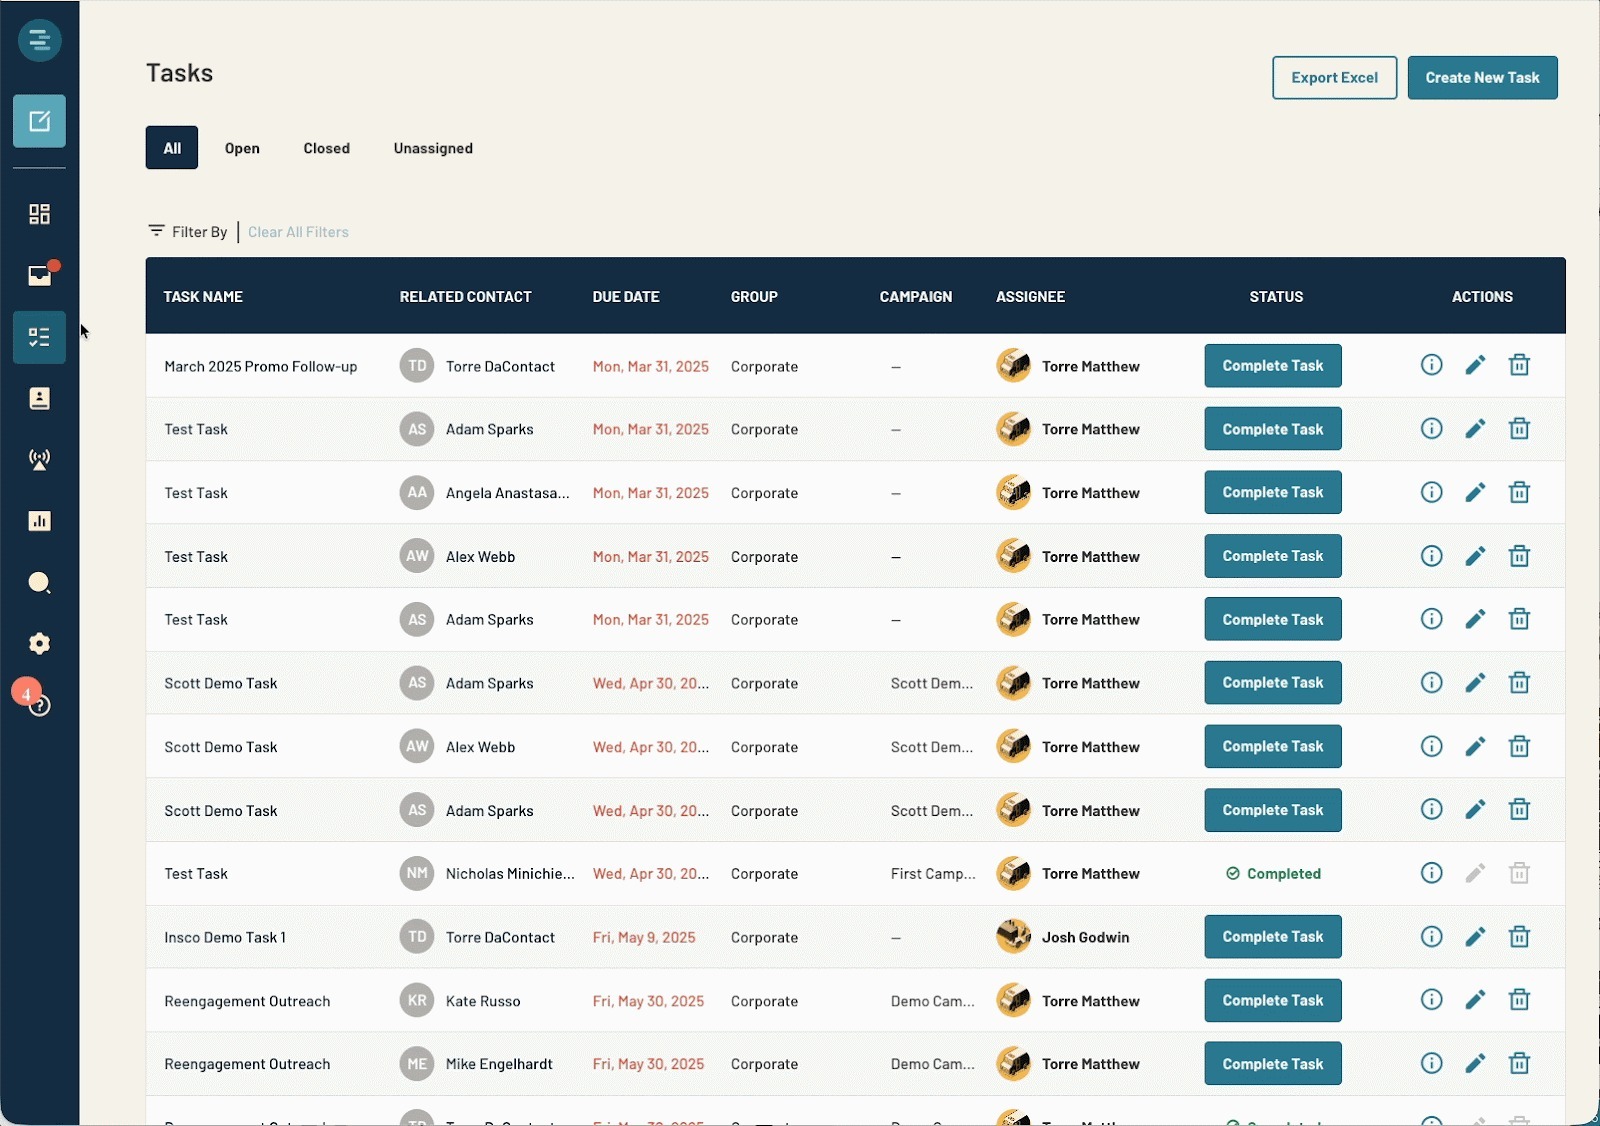The width and height of the screenshot is (1600, 1126).
Task: Click the Create New Task button
Action: 1482,78
